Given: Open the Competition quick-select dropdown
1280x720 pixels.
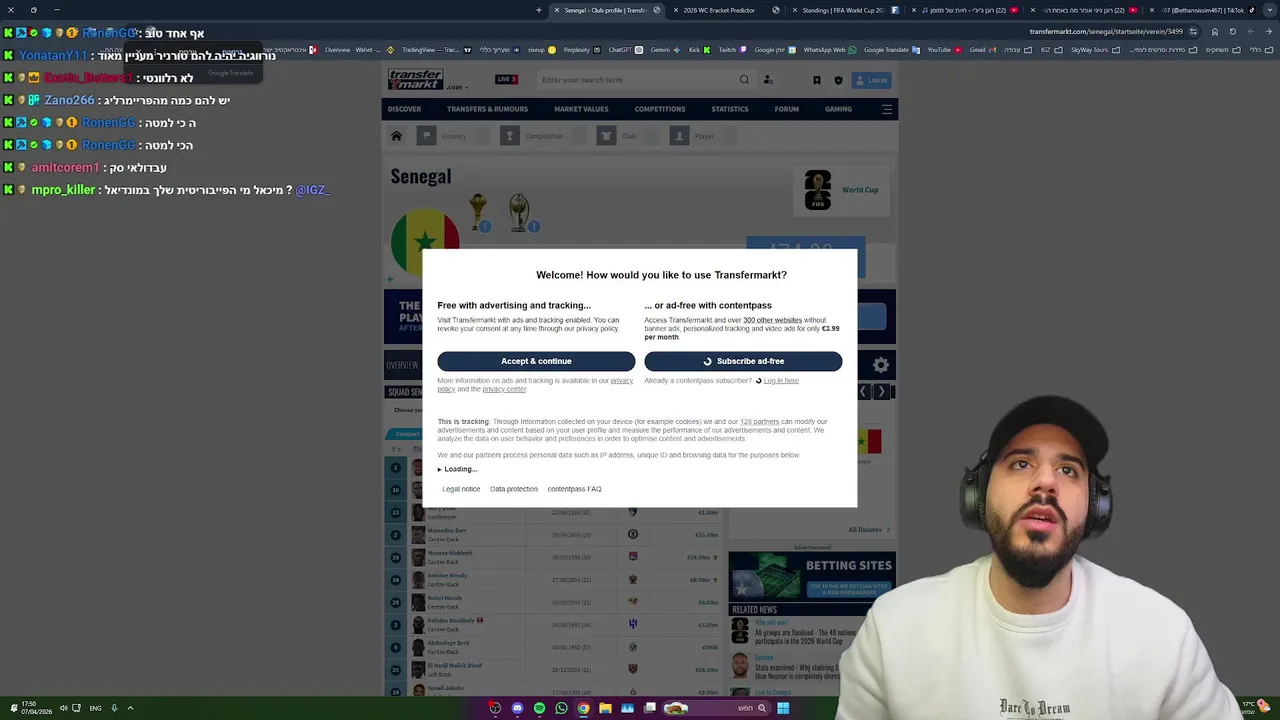Looking at the screenshot, I should pyautogui.click(x=544, y=136).
